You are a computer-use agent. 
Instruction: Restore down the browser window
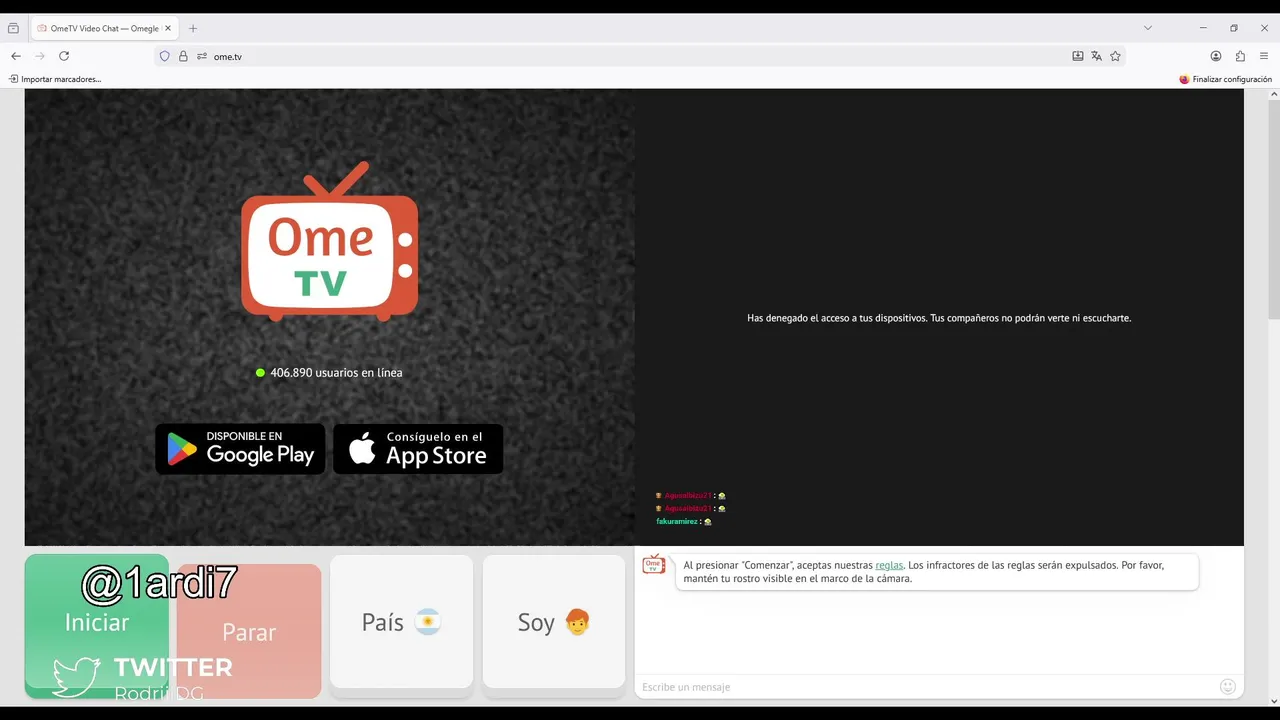click(1234, 28)
